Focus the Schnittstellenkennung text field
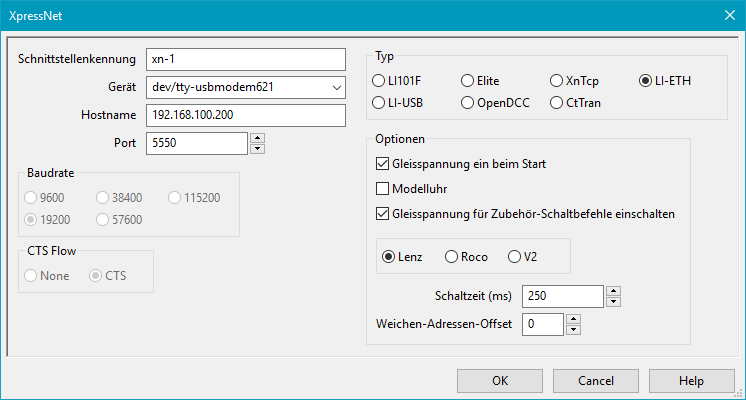Image resolution: width=746 pixels, height=400 pixels. 244,59
